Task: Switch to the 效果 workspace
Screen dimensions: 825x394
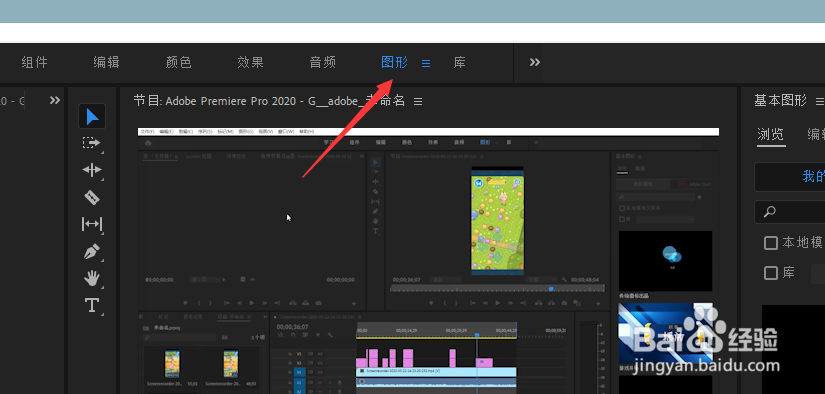Action: click(250, 63)
